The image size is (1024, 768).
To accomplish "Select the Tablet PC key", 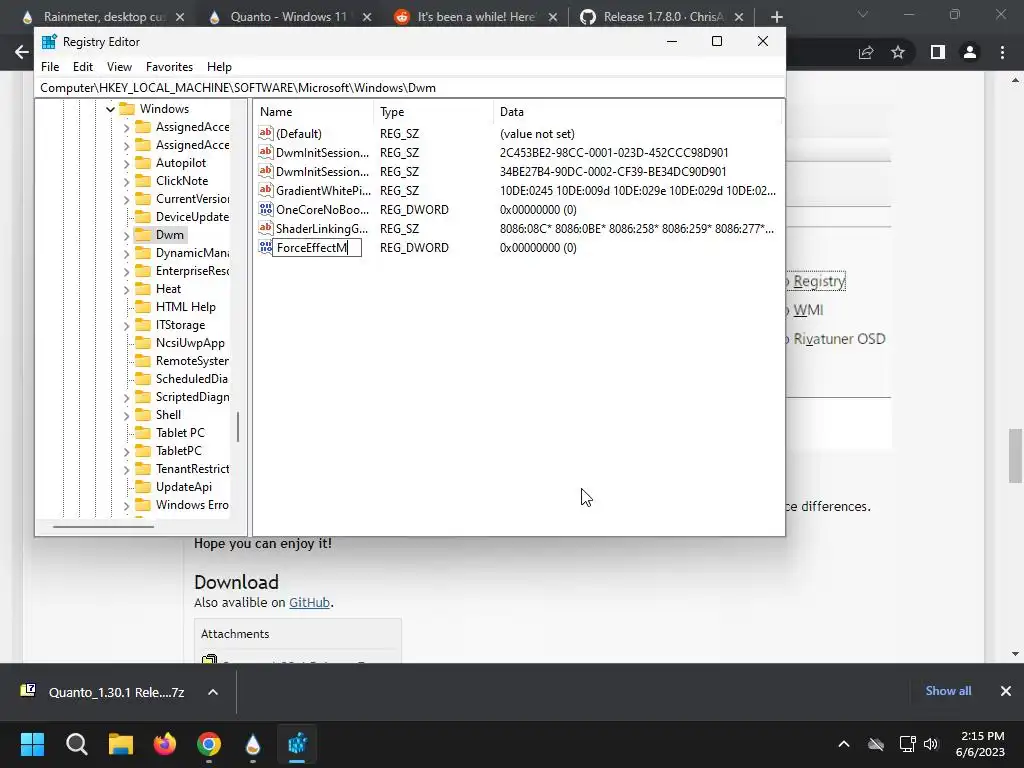I will click(180, 433).
